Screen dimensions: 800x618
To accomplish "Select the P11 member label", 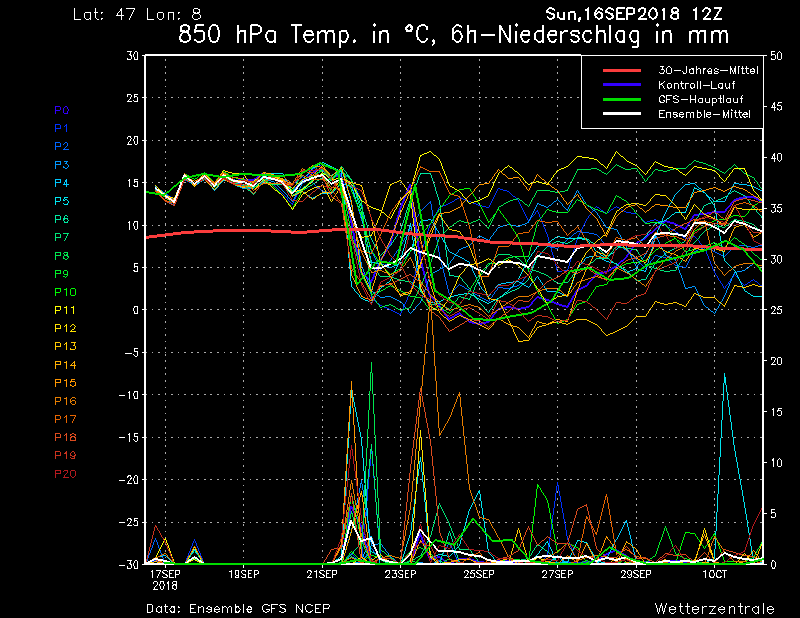I will tap(65, 310).
